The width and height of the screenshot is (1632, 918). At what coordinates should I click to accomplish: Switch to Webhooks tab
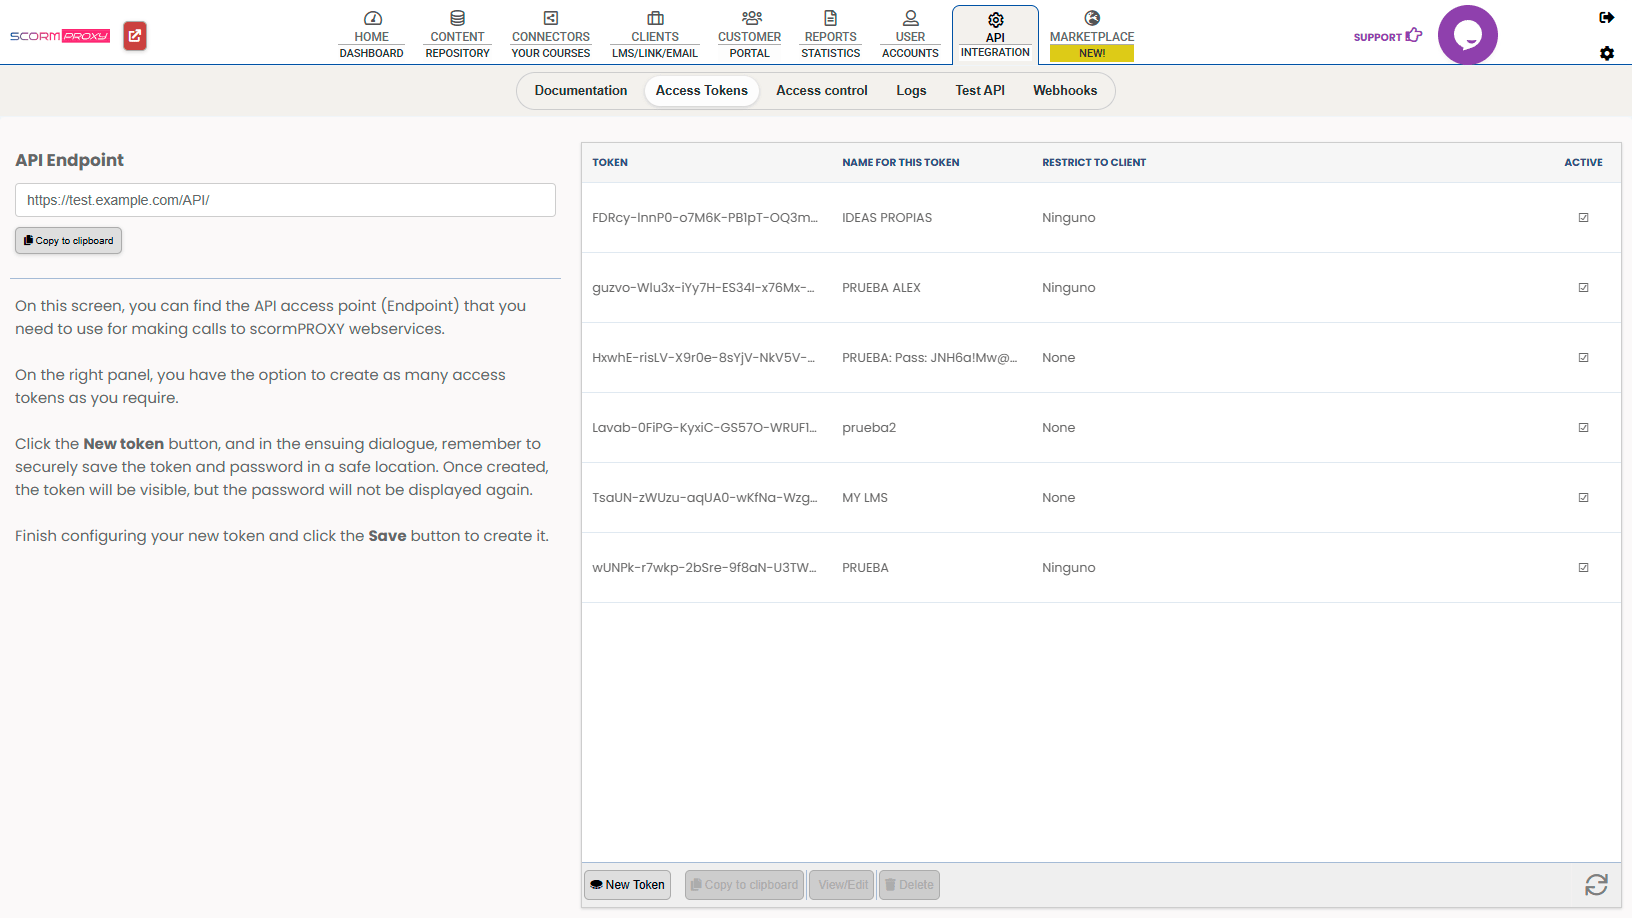click(1065, 90)
